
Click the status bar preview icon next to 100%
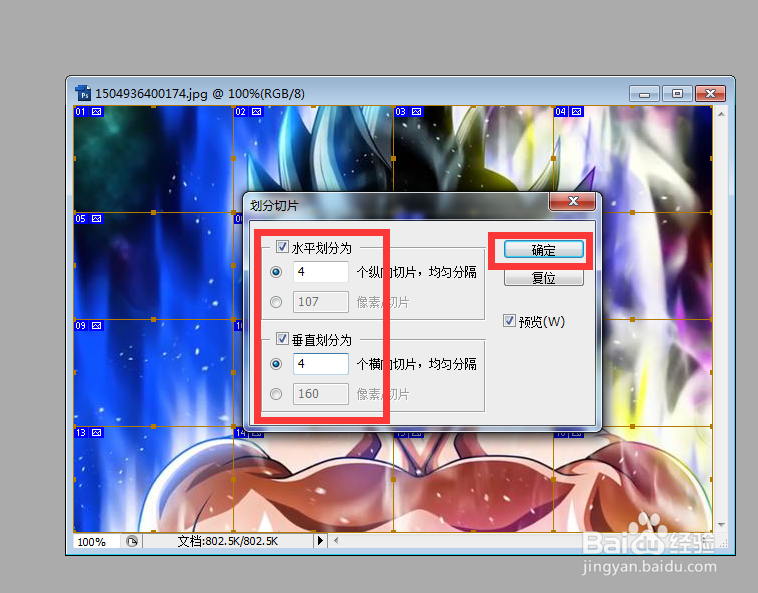[x=131, y=541]
